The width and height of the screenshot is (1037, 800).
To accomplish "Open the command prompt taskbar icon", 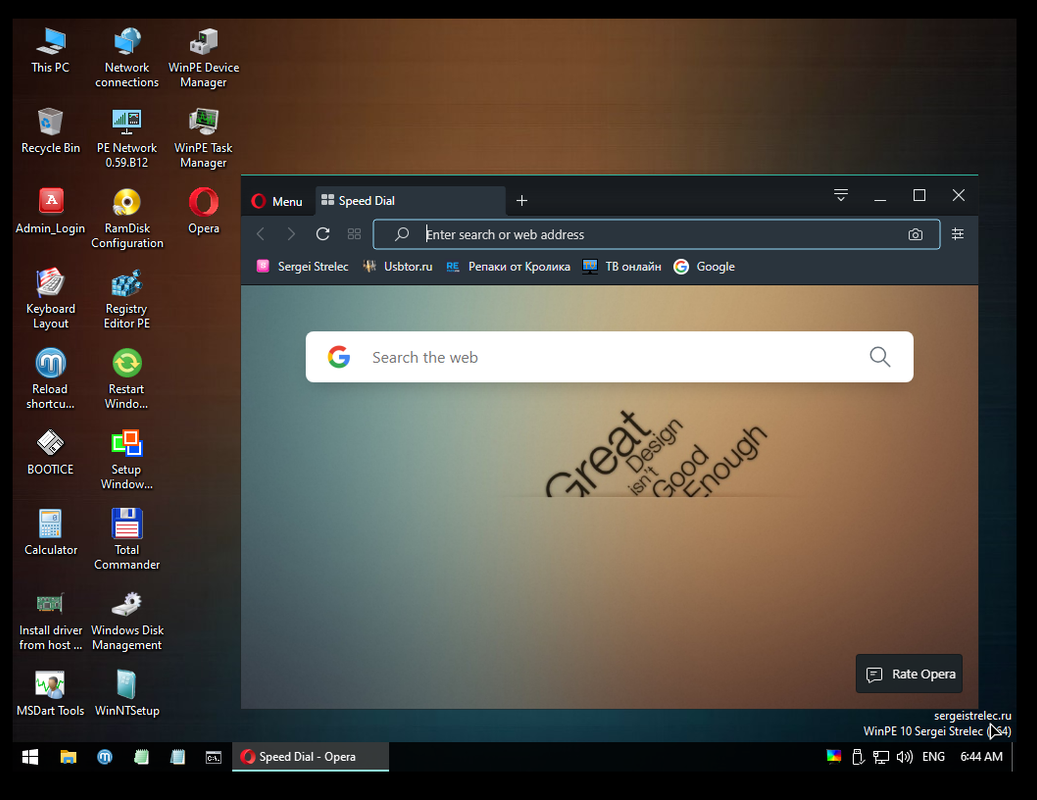I will coord(213,757).
